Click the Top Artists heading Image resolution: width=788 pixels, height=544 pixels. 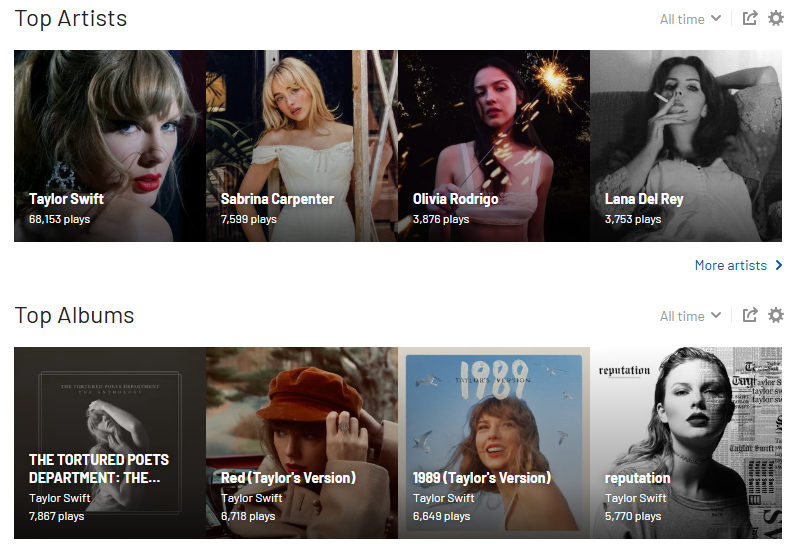point(71,19)
